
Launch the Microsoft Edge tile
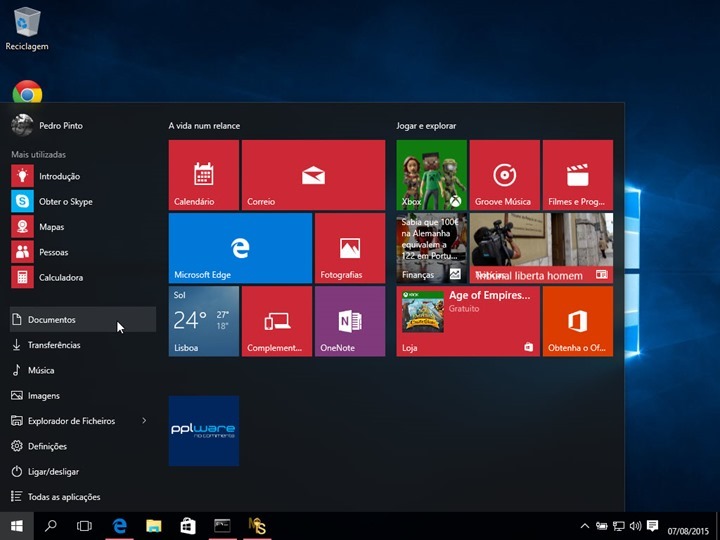pos(240,248)
